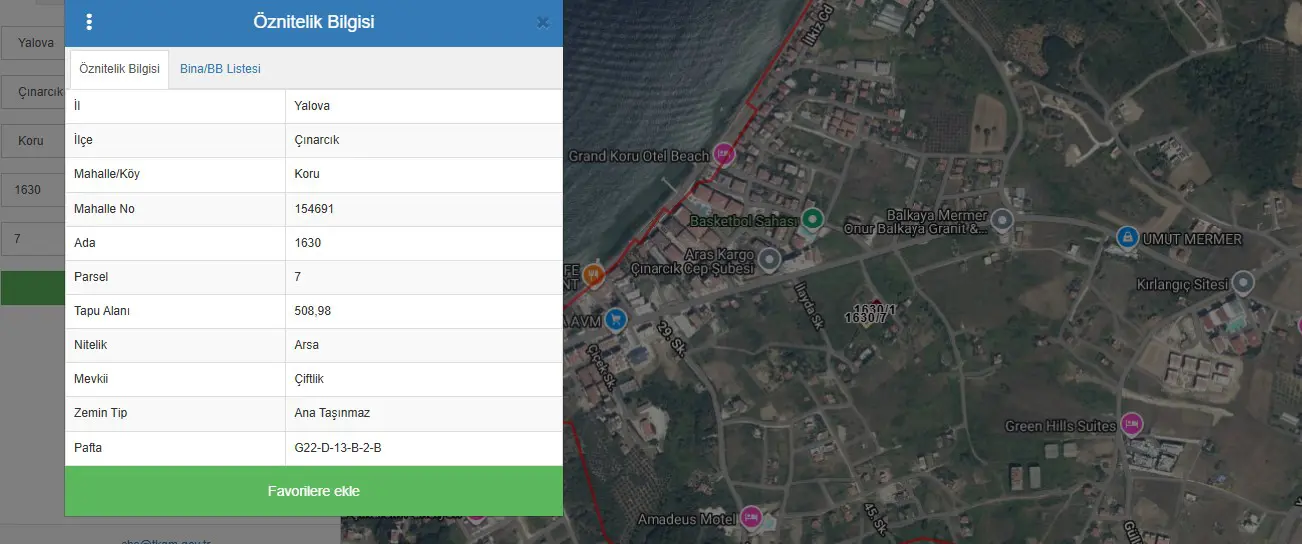Click the Aras Kargo Çınarcık marker icon
This screenshot has height=544, width=1302.
pos(768,261)
